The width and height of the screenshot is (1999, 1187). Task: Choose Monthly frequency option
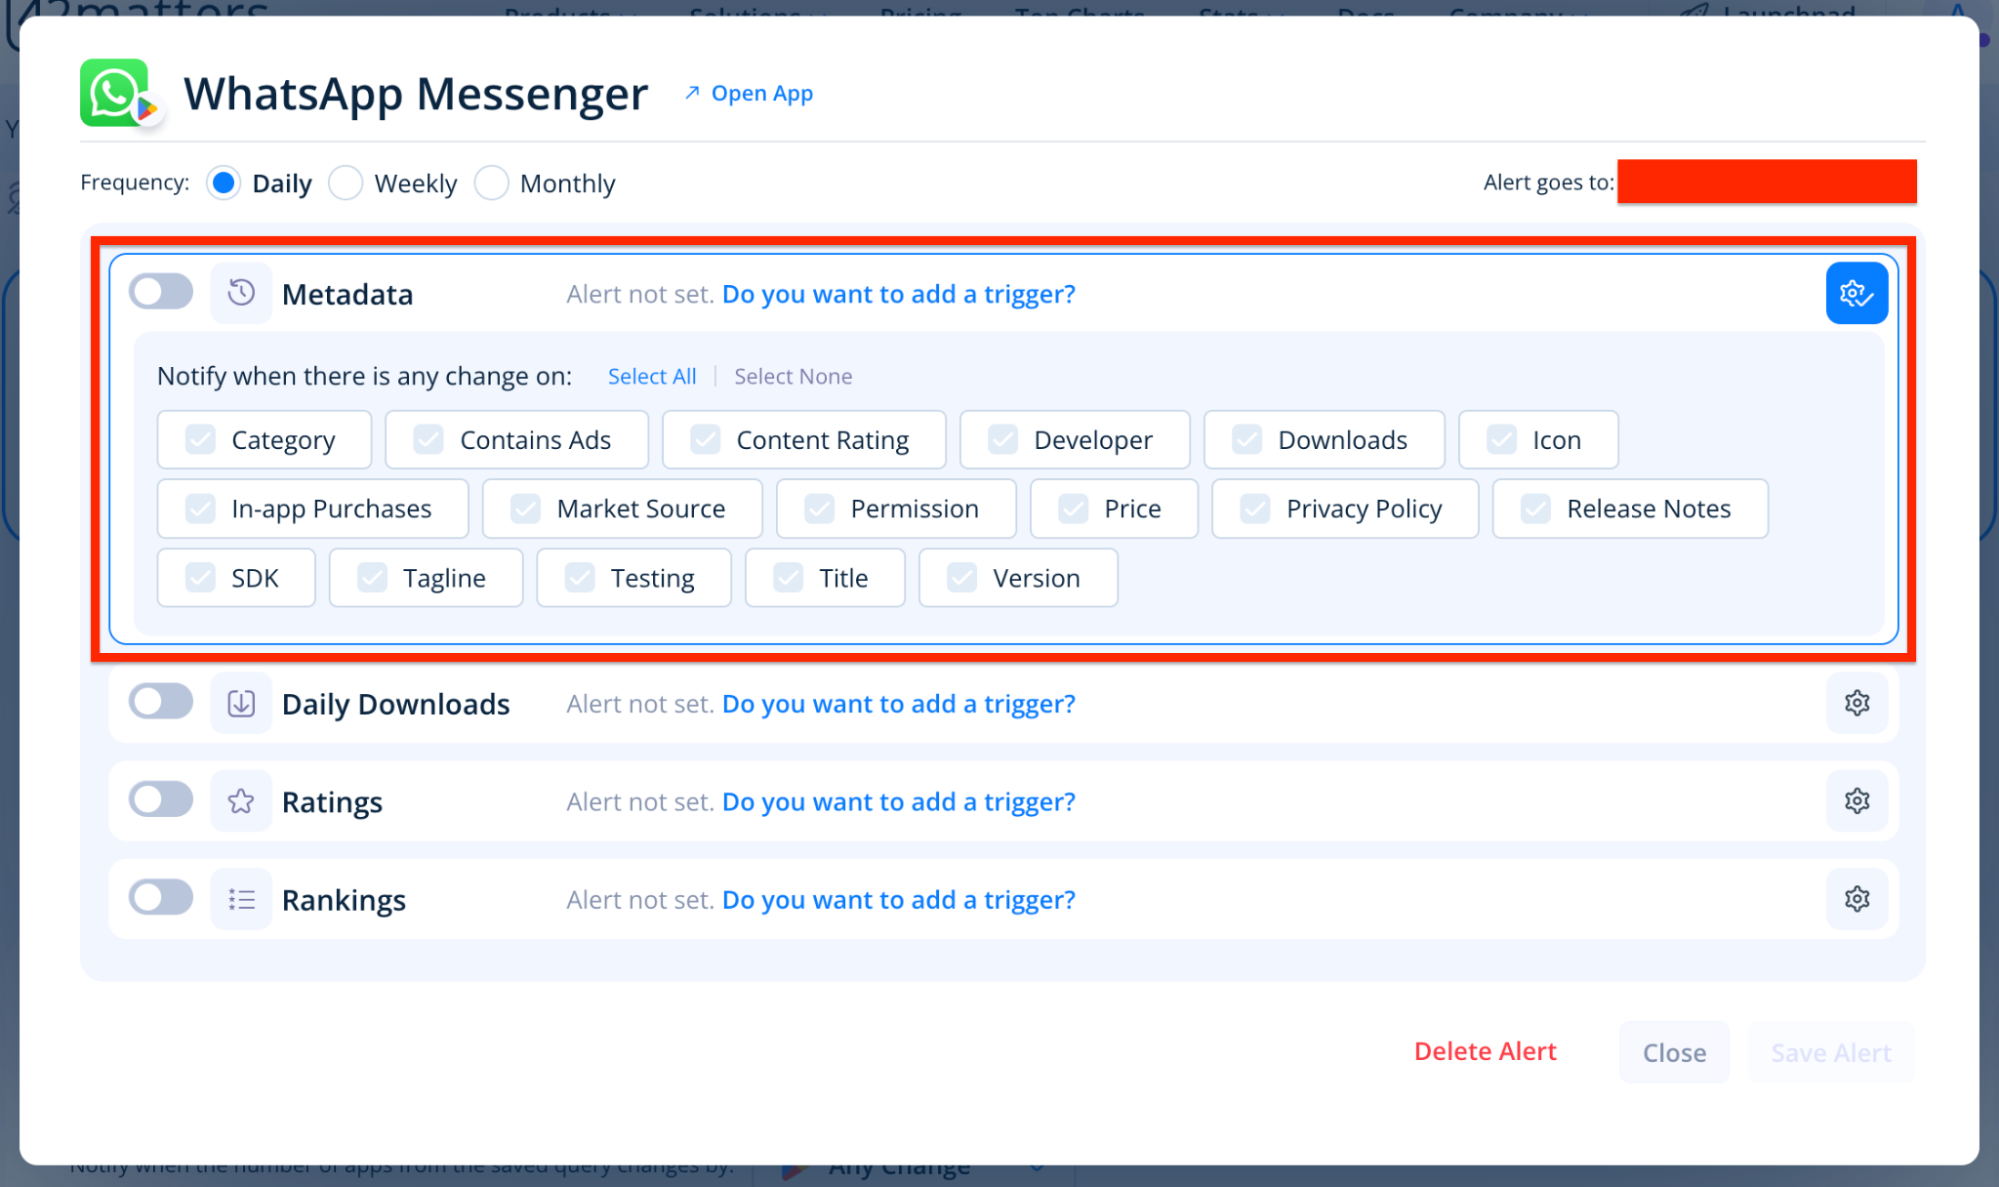pyautogui.click(x=491, y=183)
